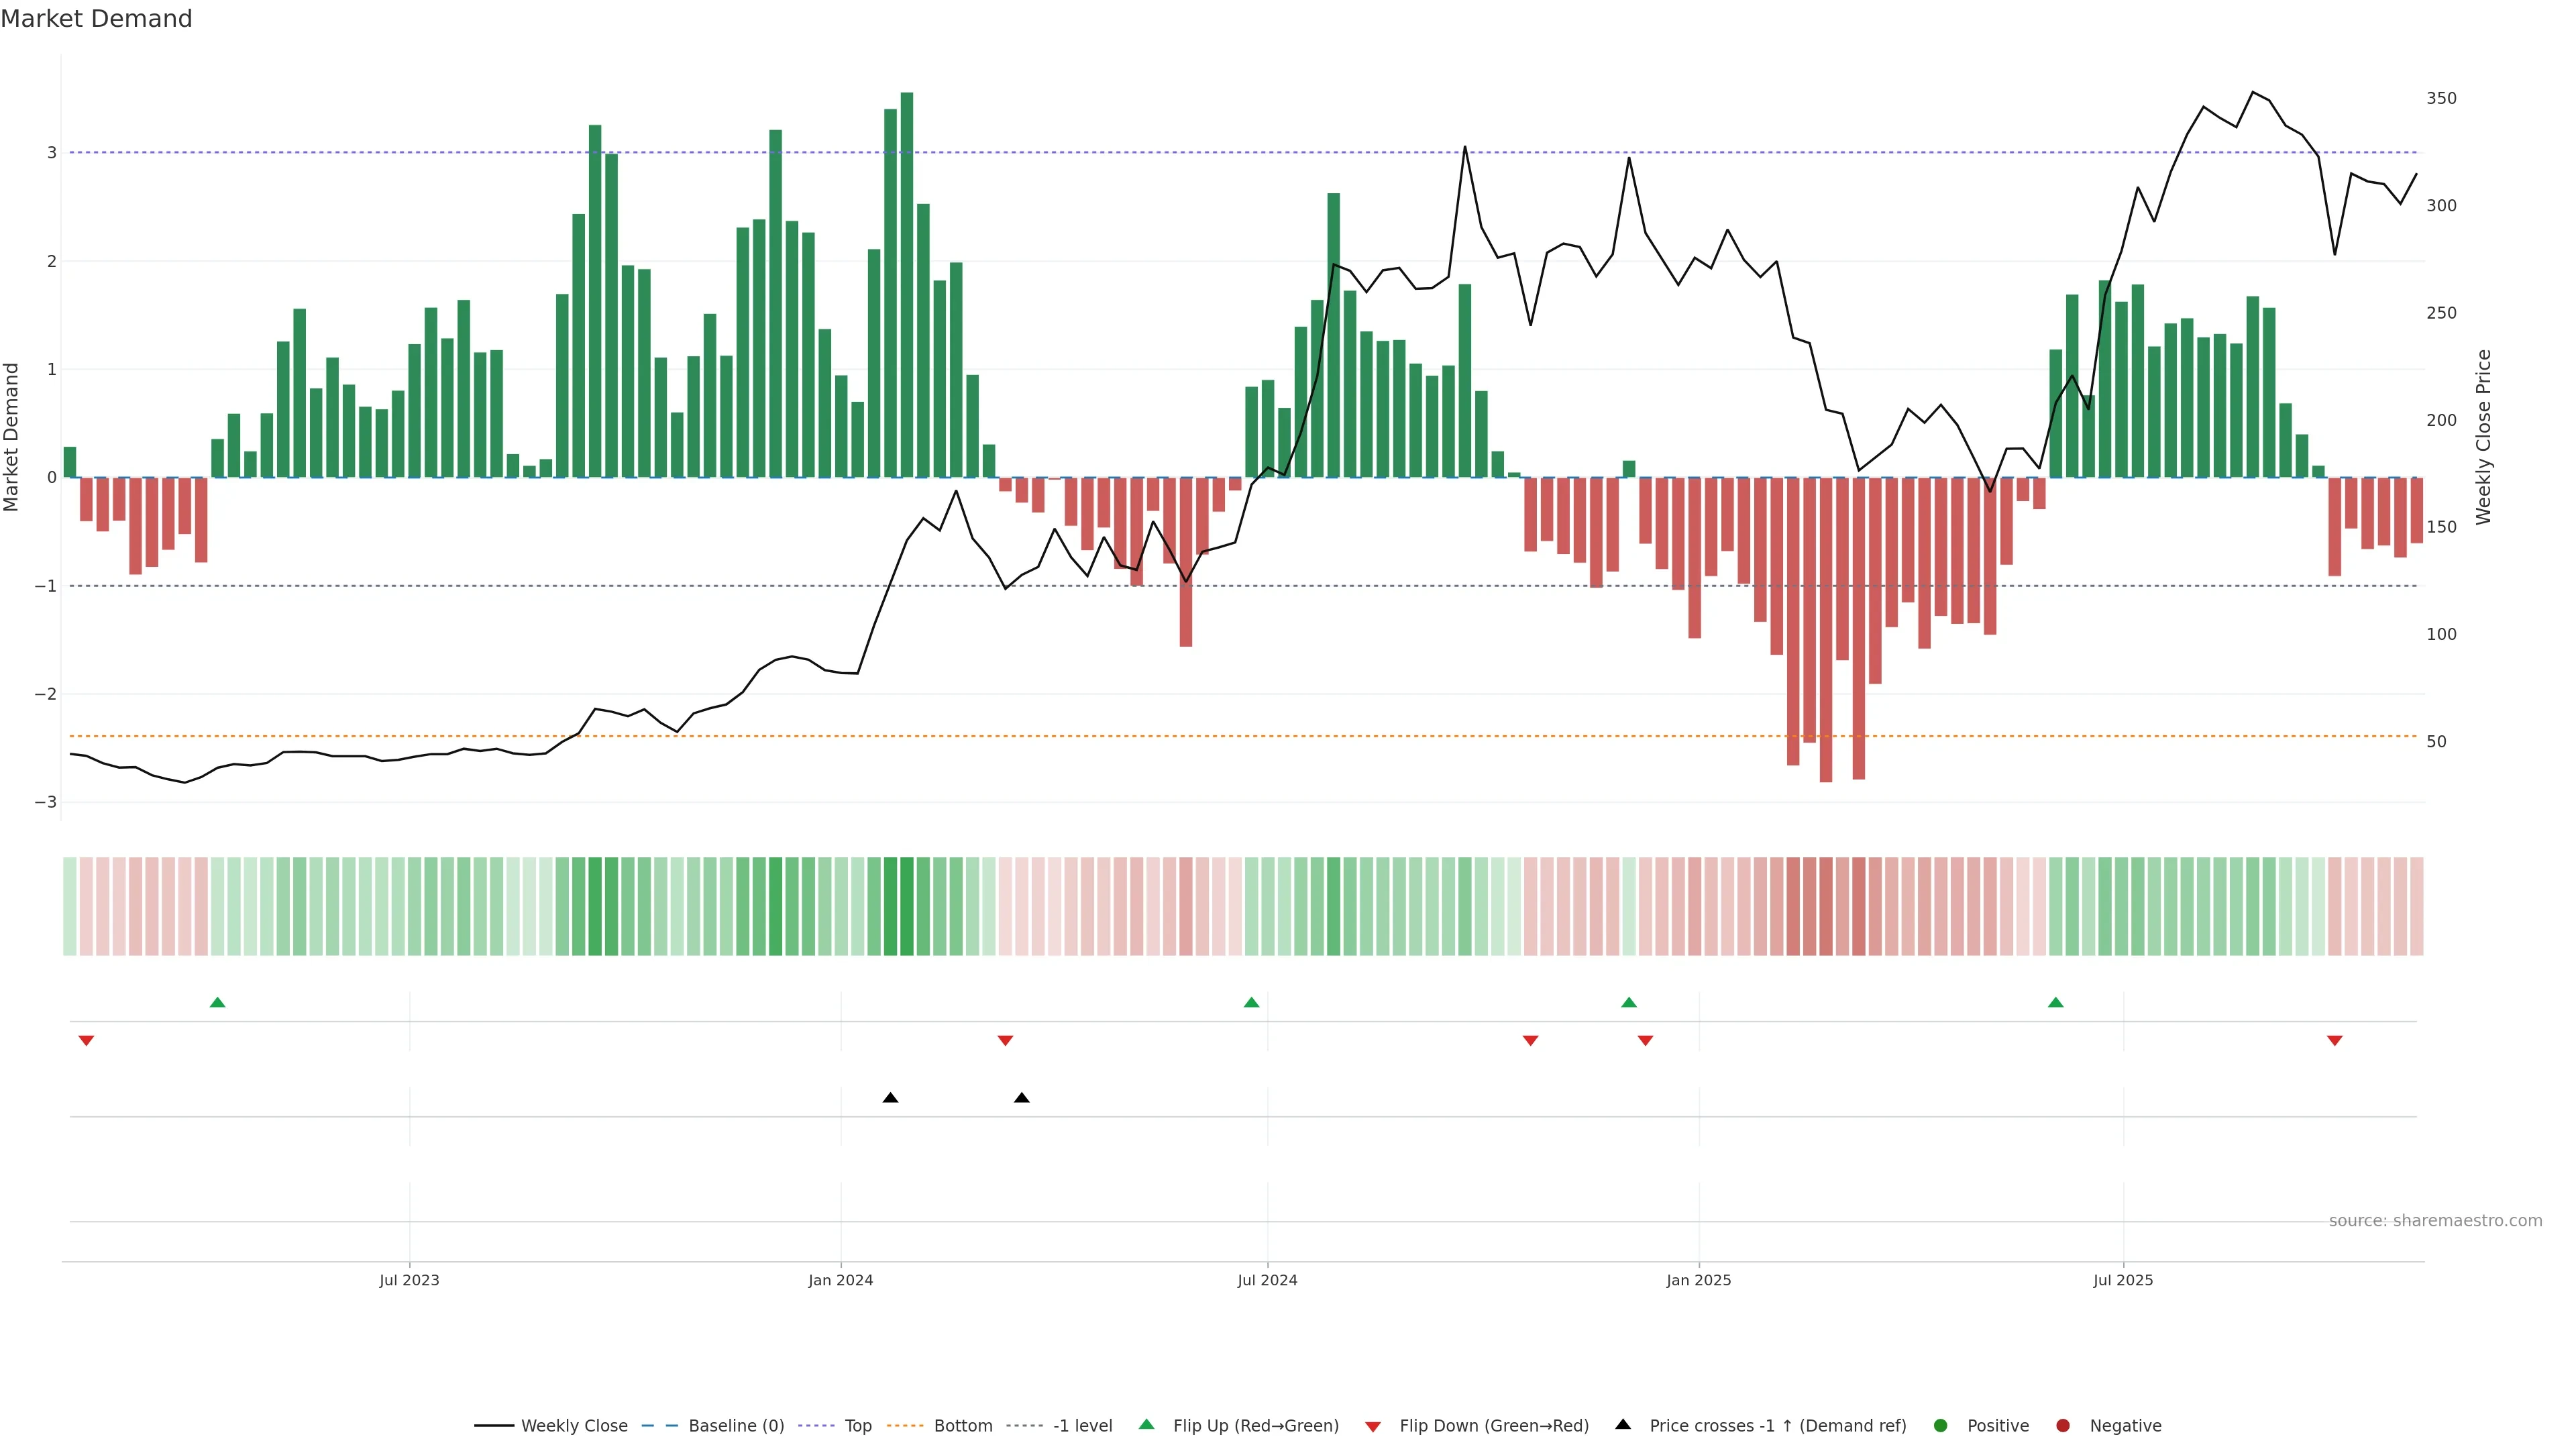Click the black triangle legend icon for Price crosses -1
This screenshot has height=1449, width=2576.
(1623, 1424)
